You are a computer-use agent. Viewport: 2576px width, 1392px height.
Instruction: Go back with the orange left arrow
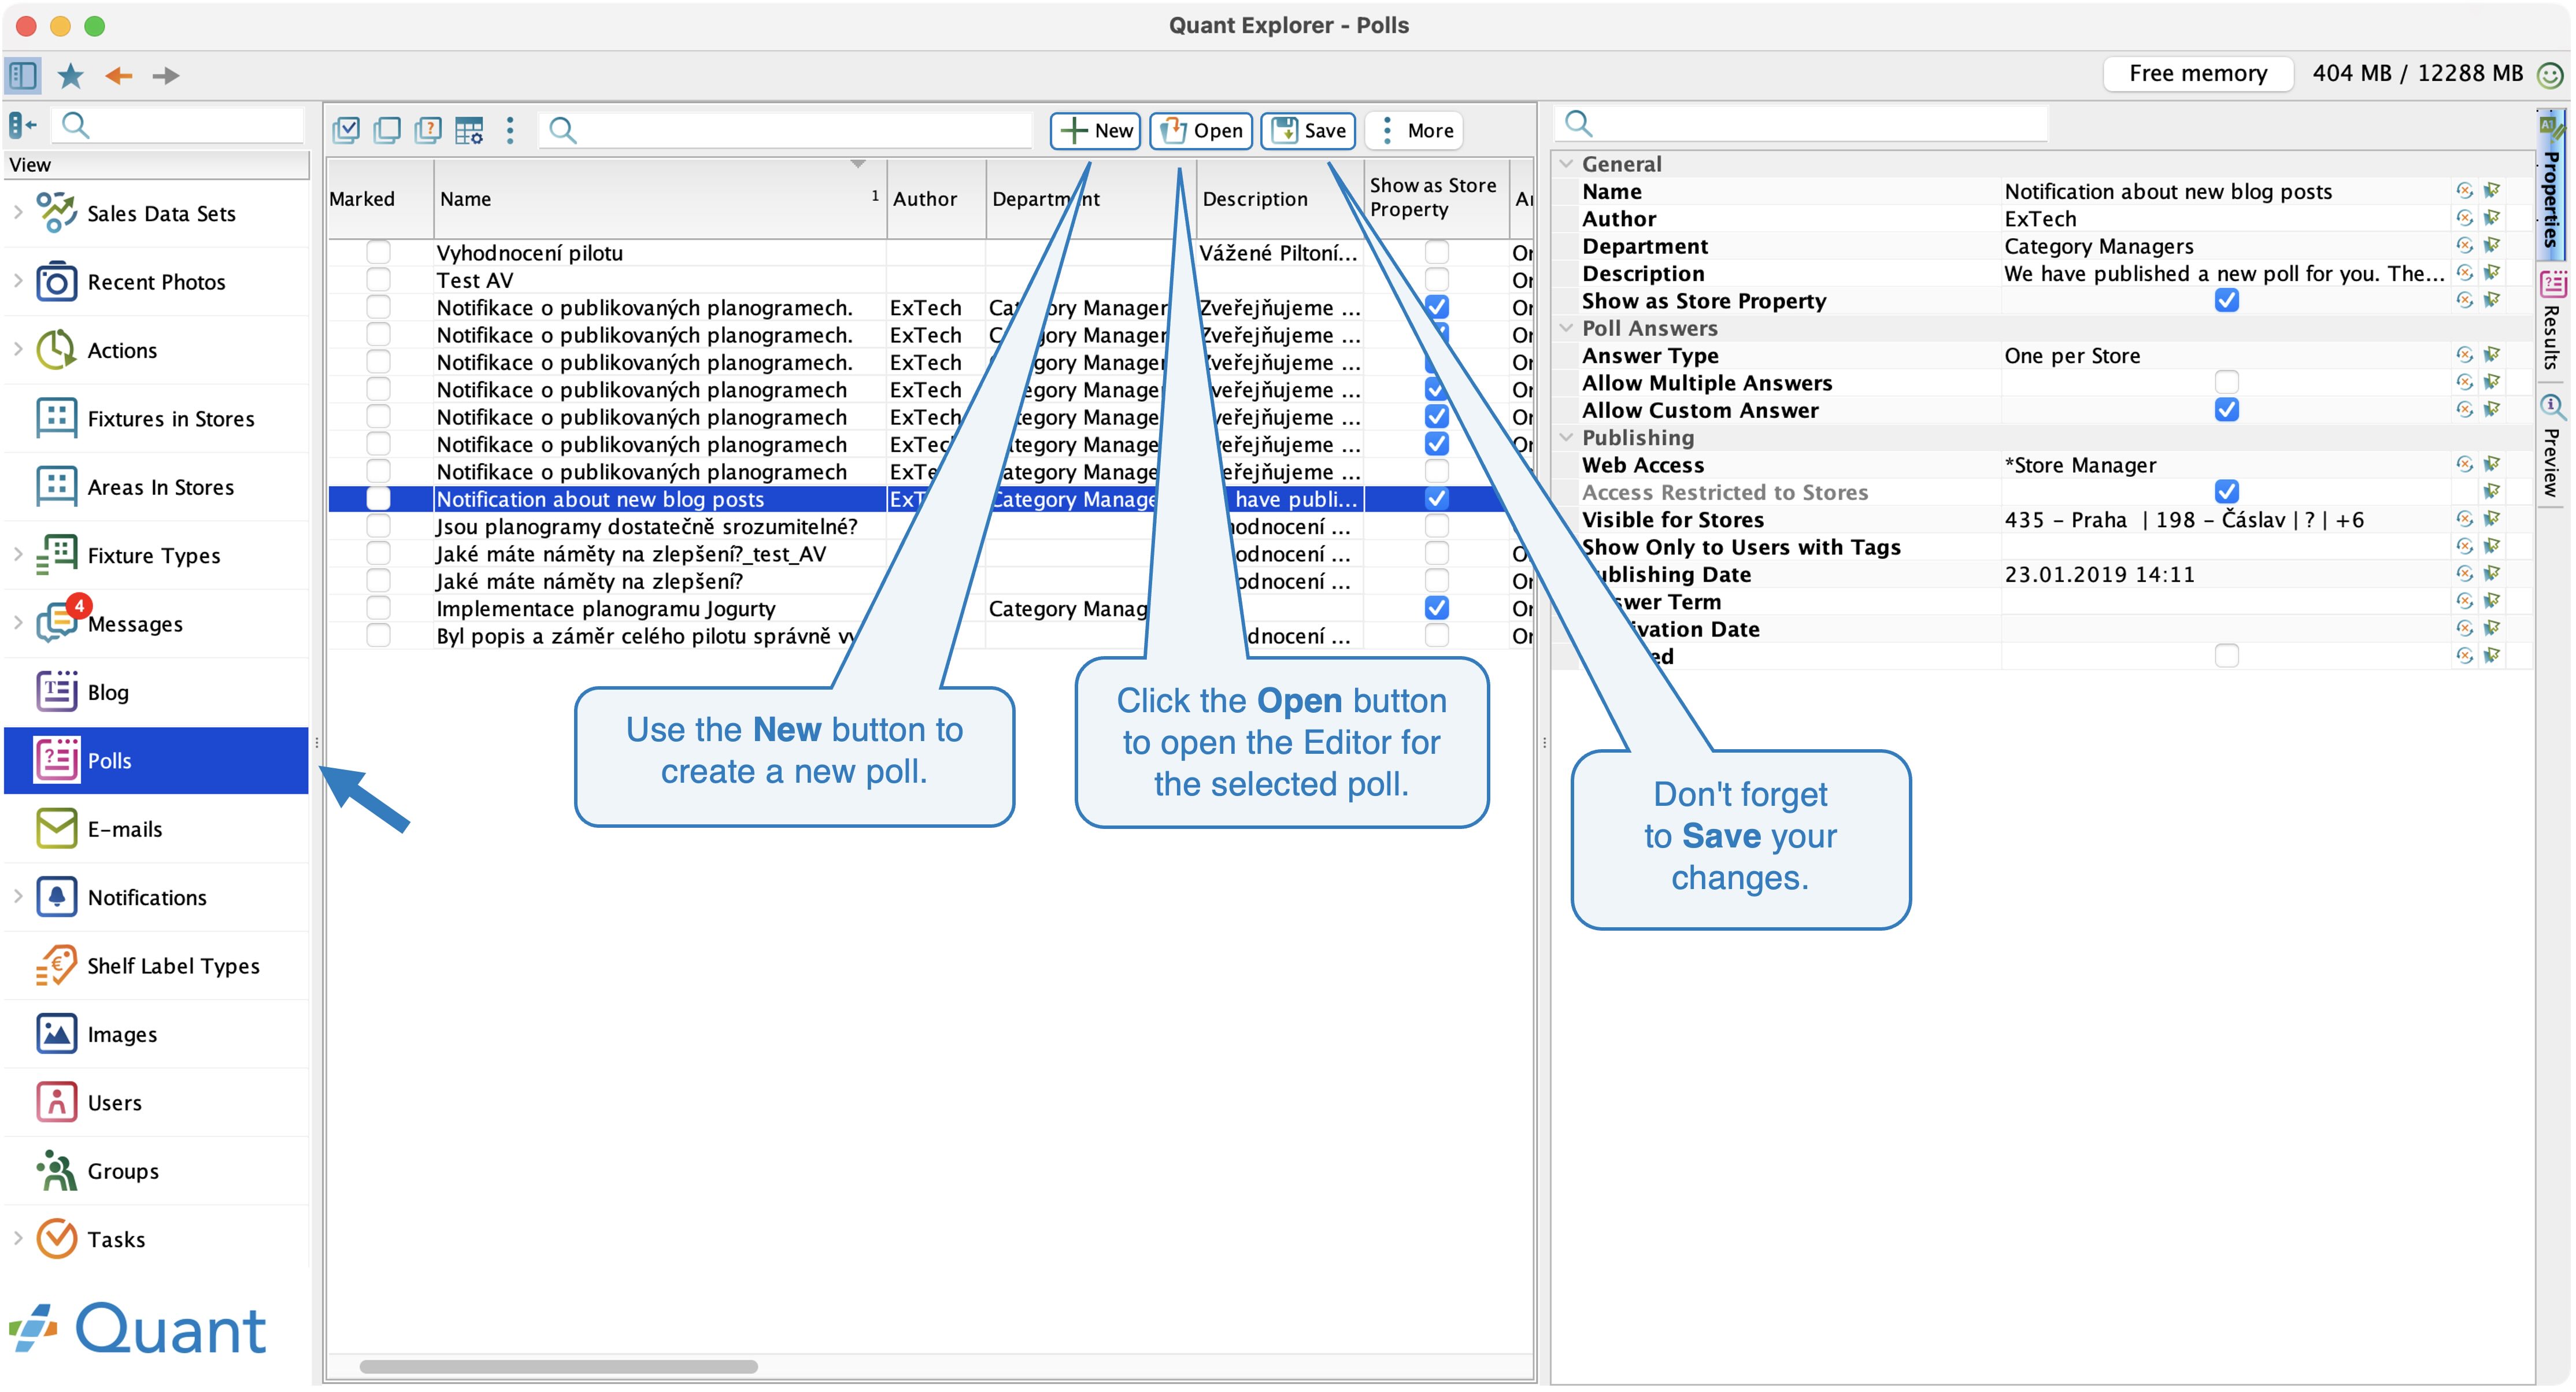click(x=119, y=75)
